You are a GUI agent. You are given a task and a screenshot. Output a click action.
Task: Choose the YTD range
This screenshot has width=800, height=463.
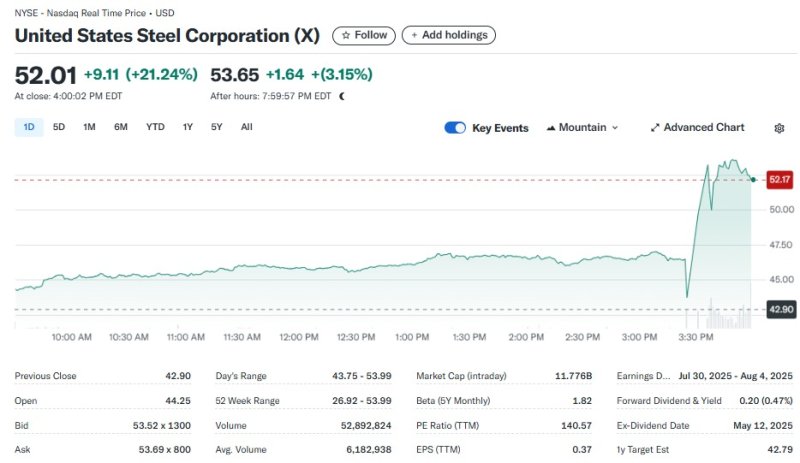click(x=155, y=127)
